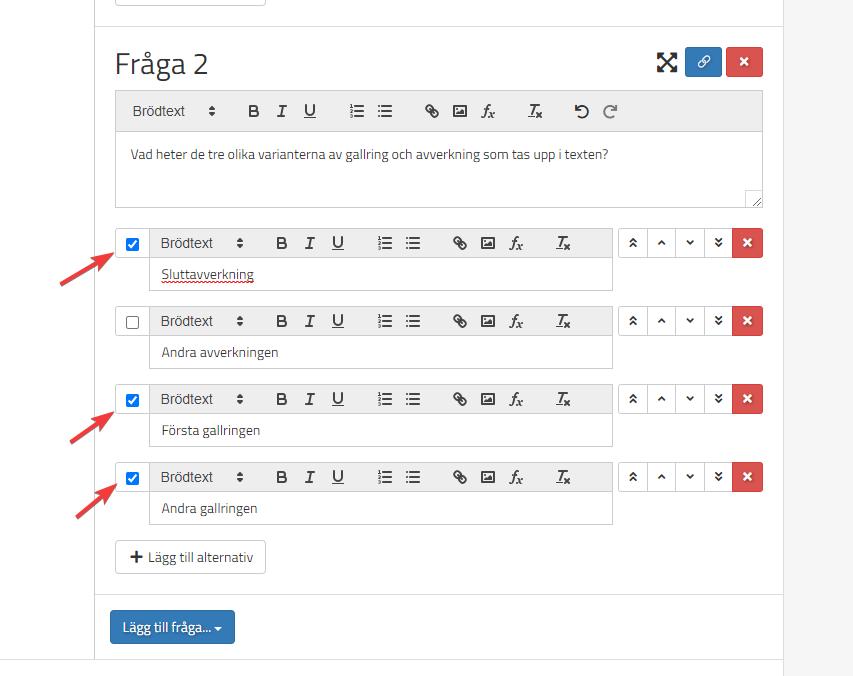The width and height of the screenshot is (853, 676).
Task: Remove the Andra gallringen answer option
Action: 747,477
